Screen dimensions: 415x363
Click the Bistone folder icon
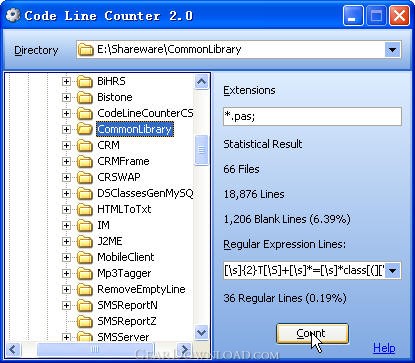point(85,97)
